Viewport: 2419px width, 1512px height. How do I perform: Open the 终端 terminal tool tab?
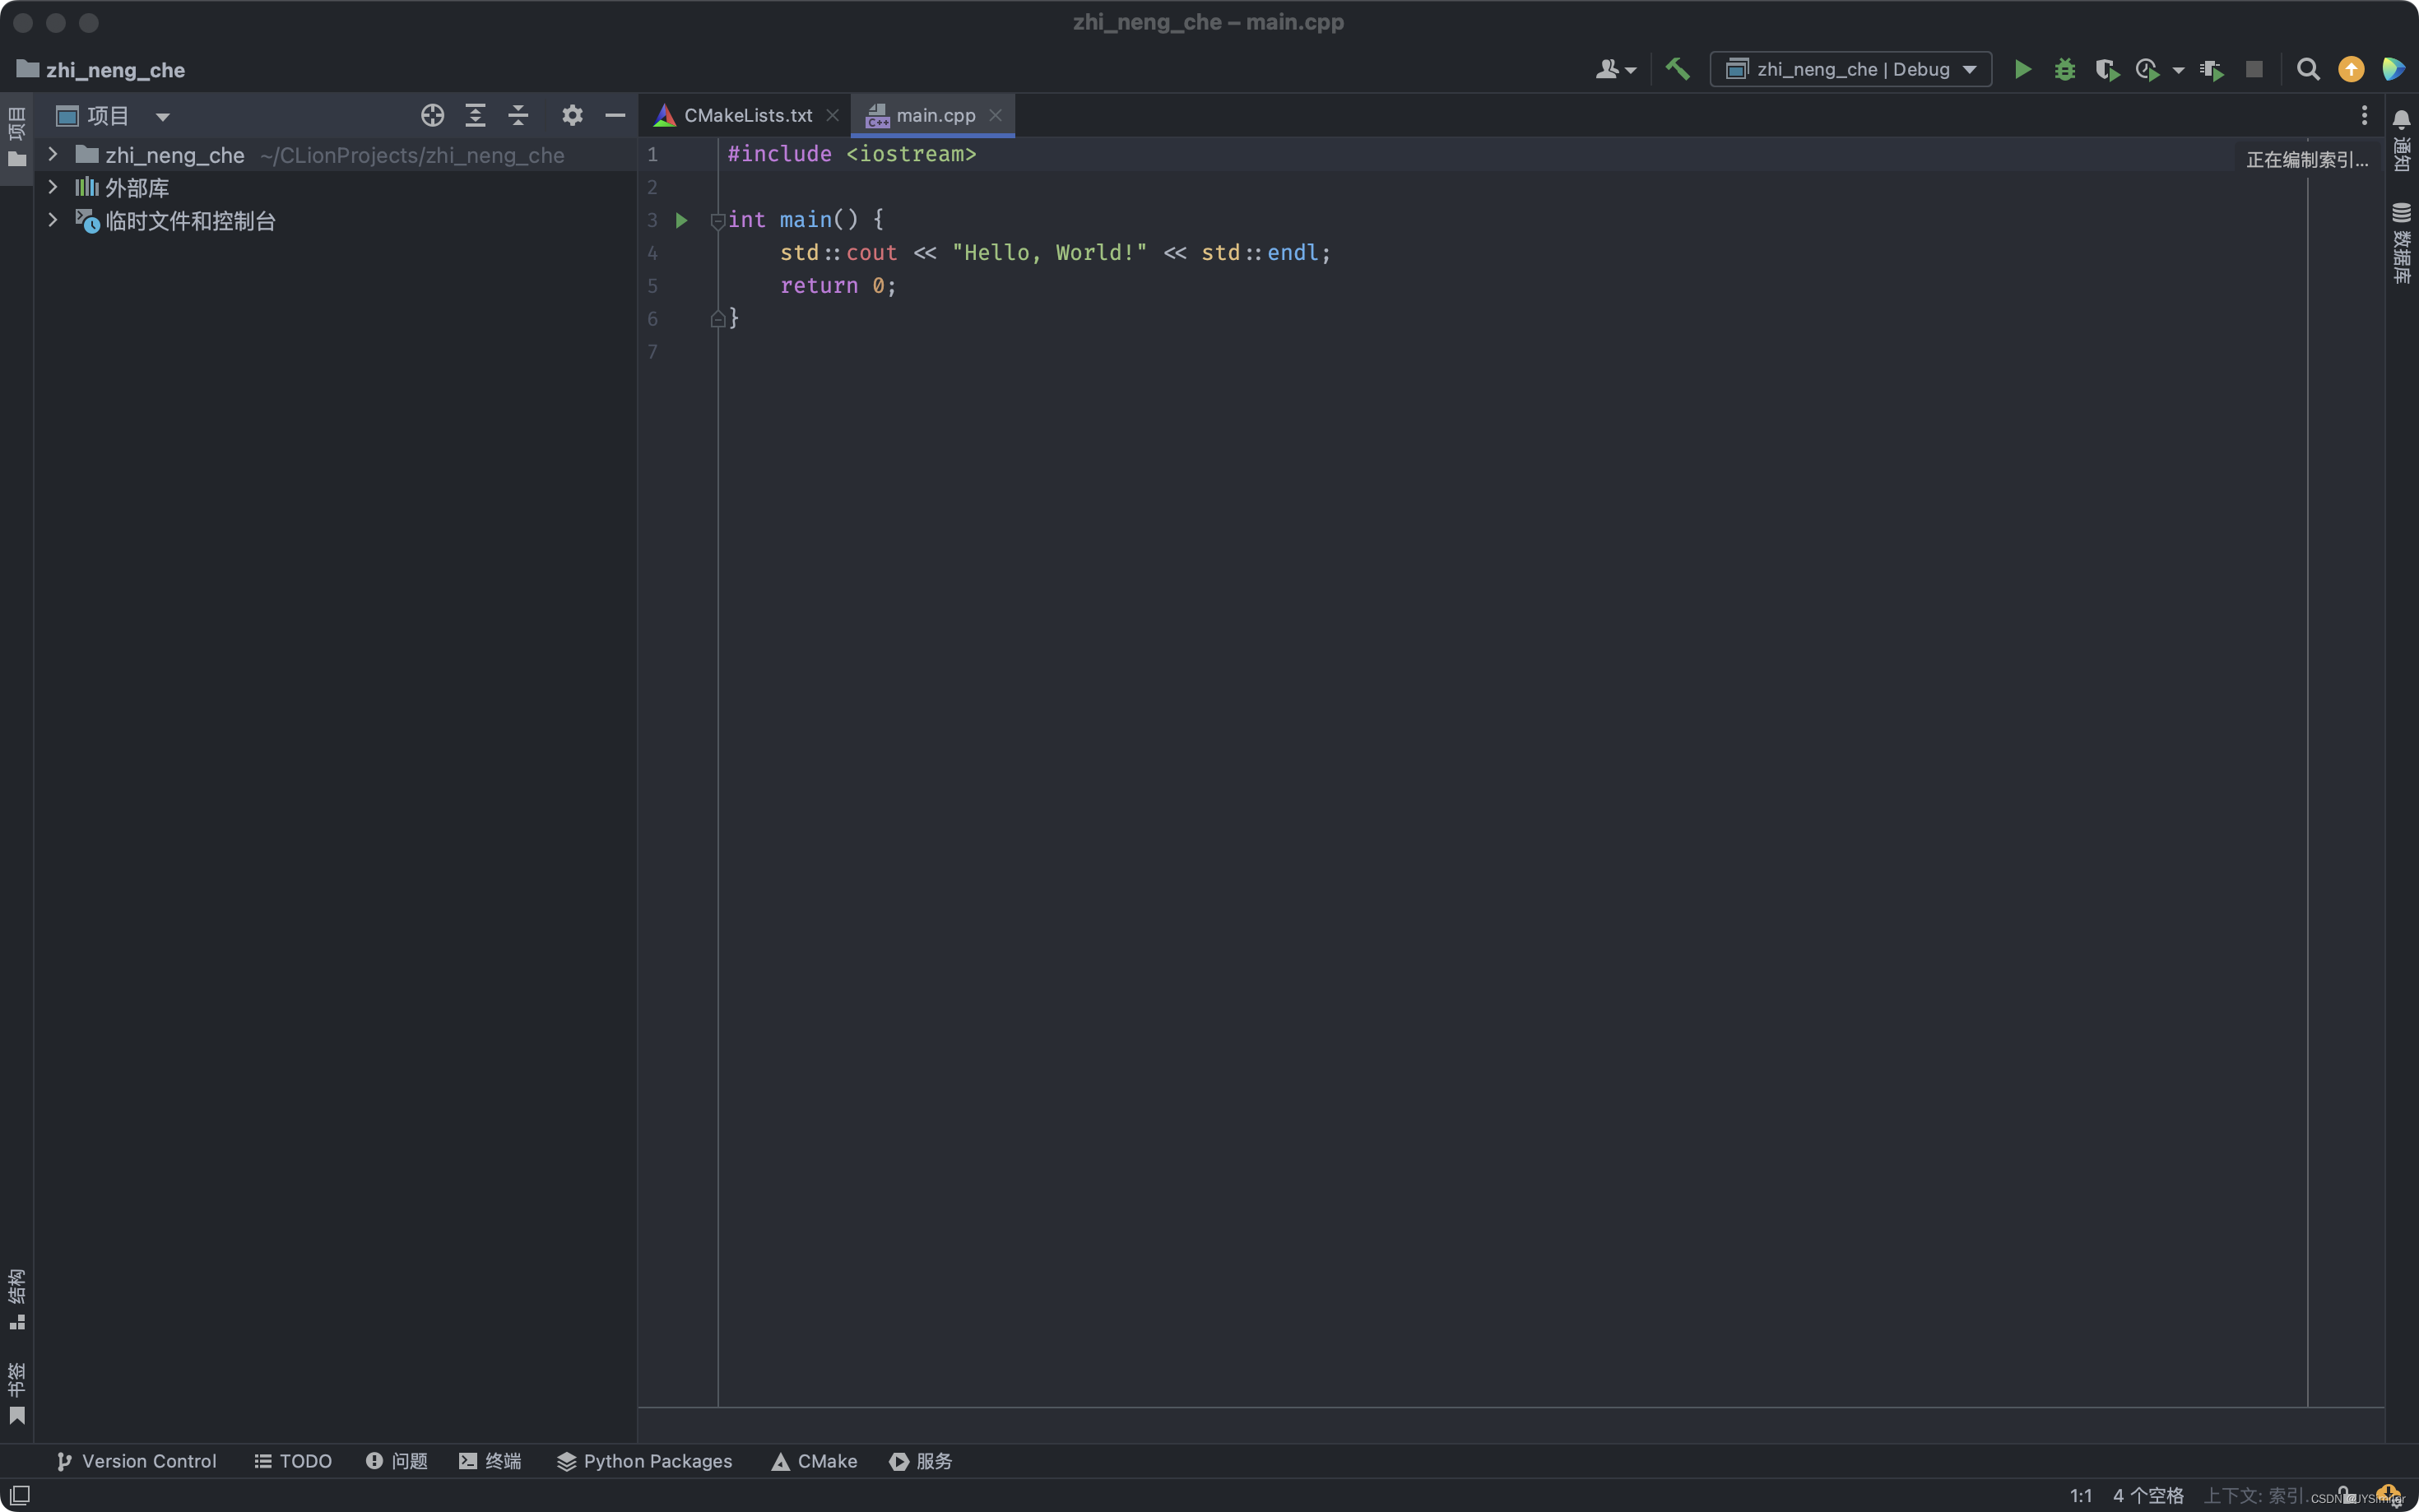tap(490, 1461)
